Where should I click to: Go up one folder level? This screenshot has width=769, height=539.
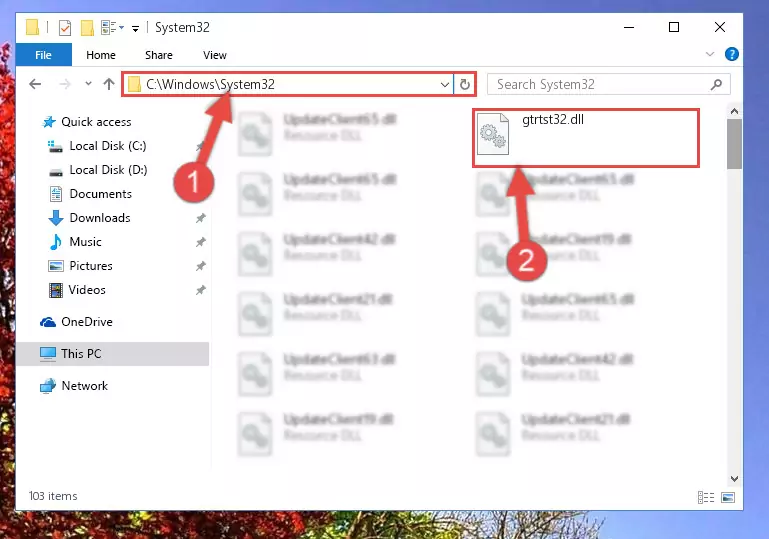109,84
